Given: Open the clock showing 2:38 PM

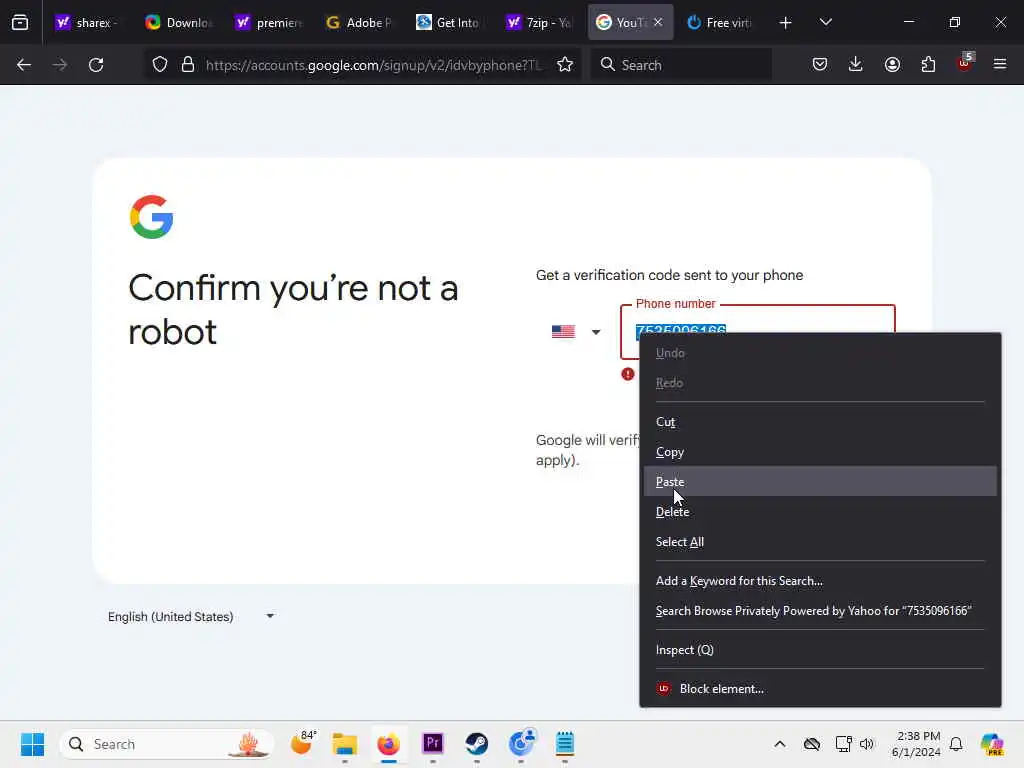Looking at the screenshot, I should (916, 744).
